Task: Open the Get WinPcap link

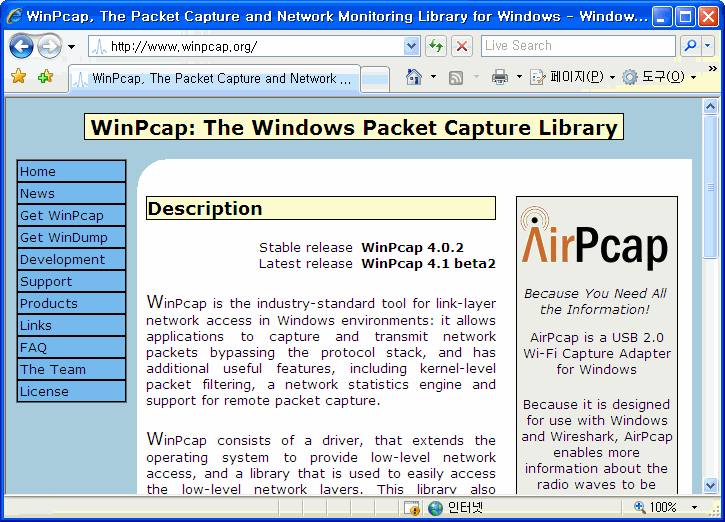Action: pos(71,215)
